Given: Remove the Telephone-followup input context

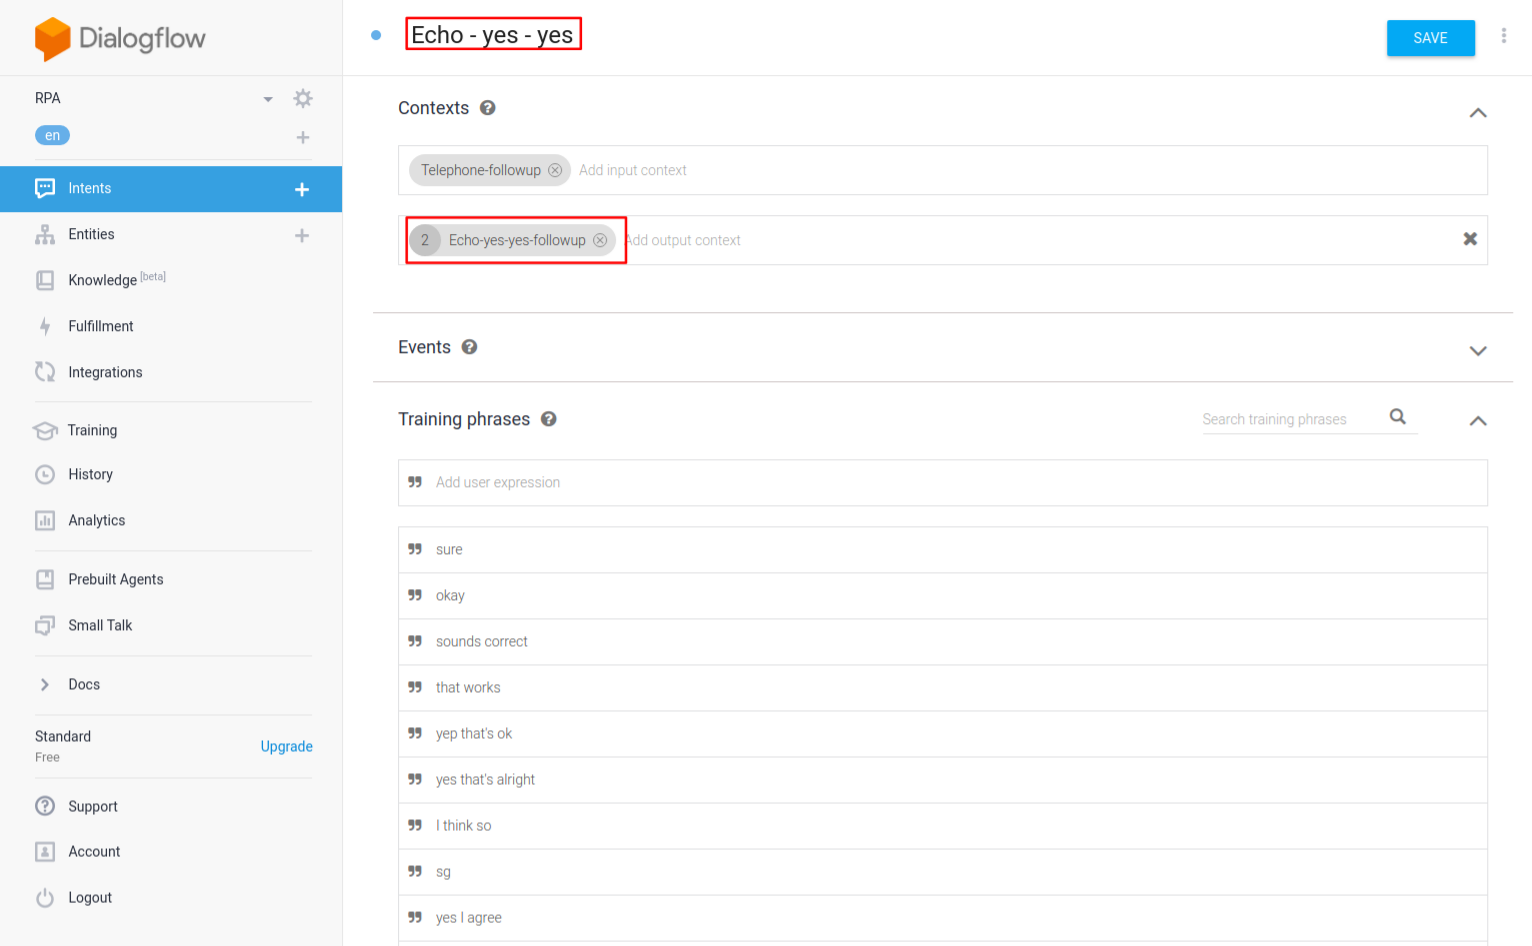Looking at the screenshot, I should pos(555,170).
